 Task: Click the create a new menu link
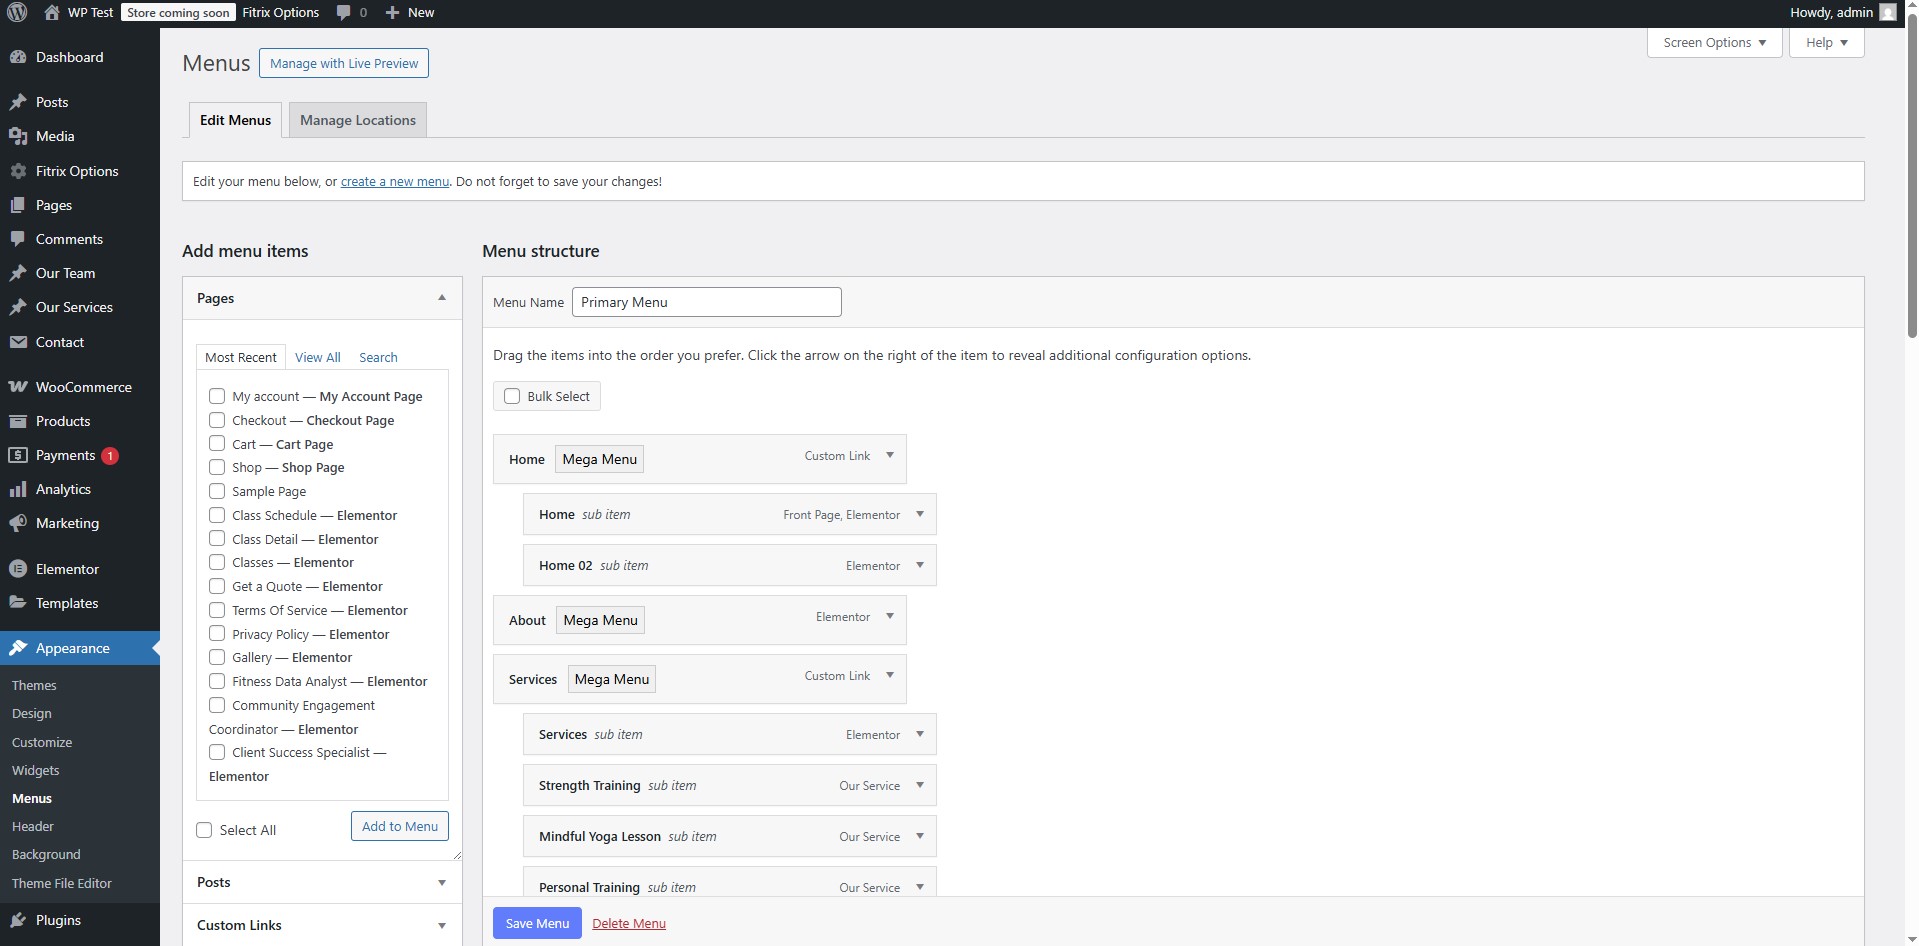[x=394, y=182]
